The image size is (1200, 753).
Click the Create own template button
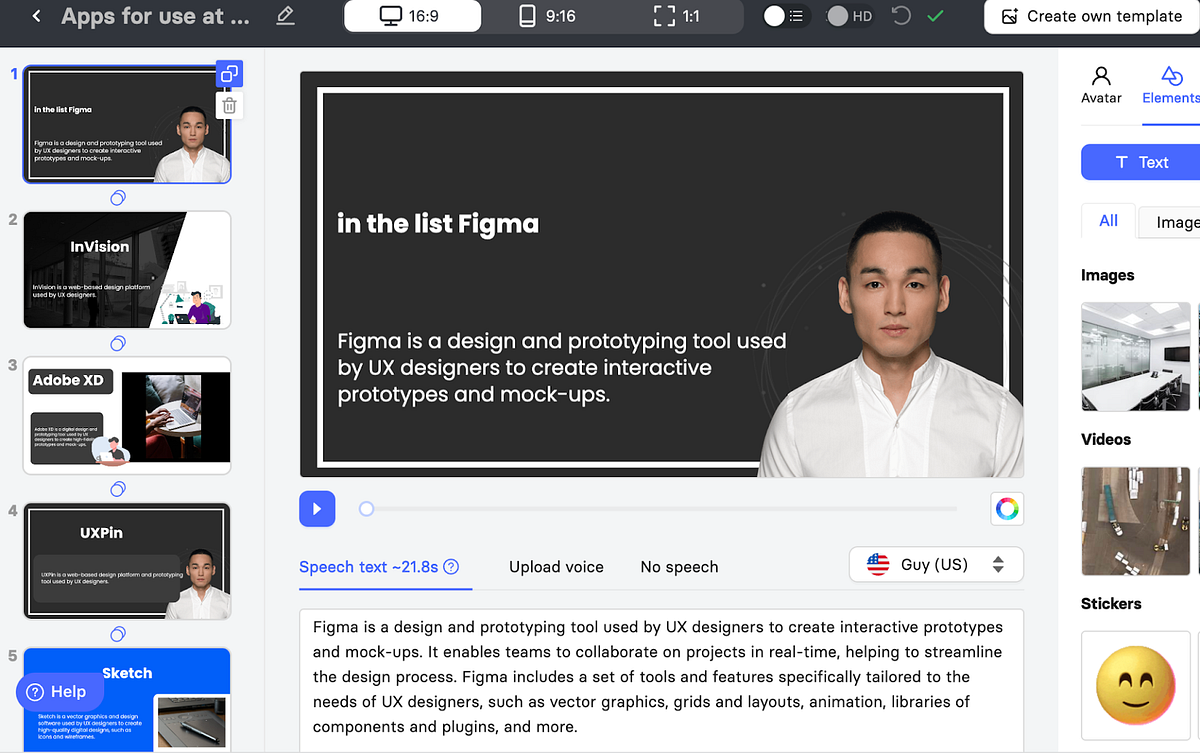point(1092,16)
